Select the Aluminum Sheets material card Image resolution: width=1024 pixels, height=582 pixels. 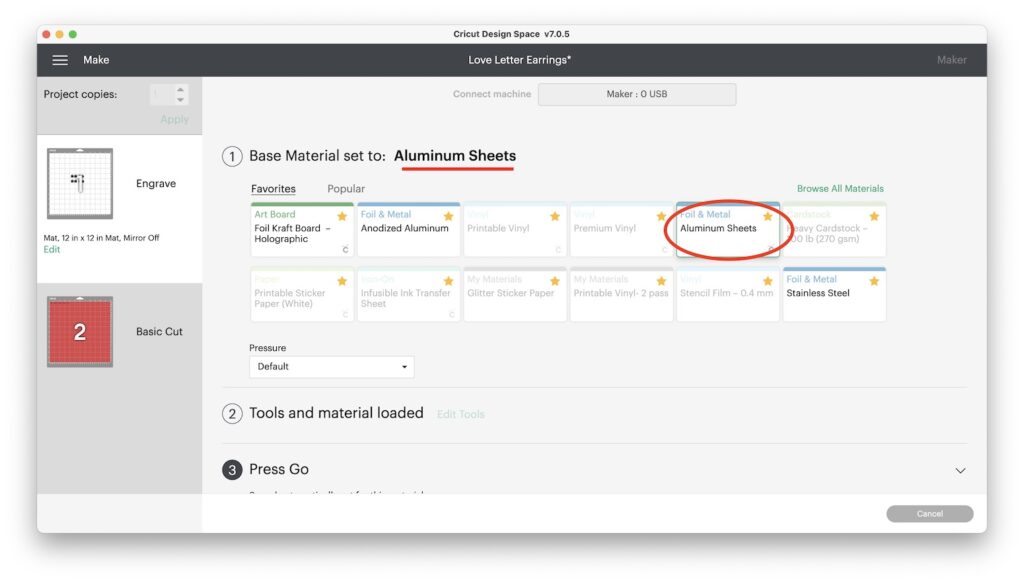[728, 230]
